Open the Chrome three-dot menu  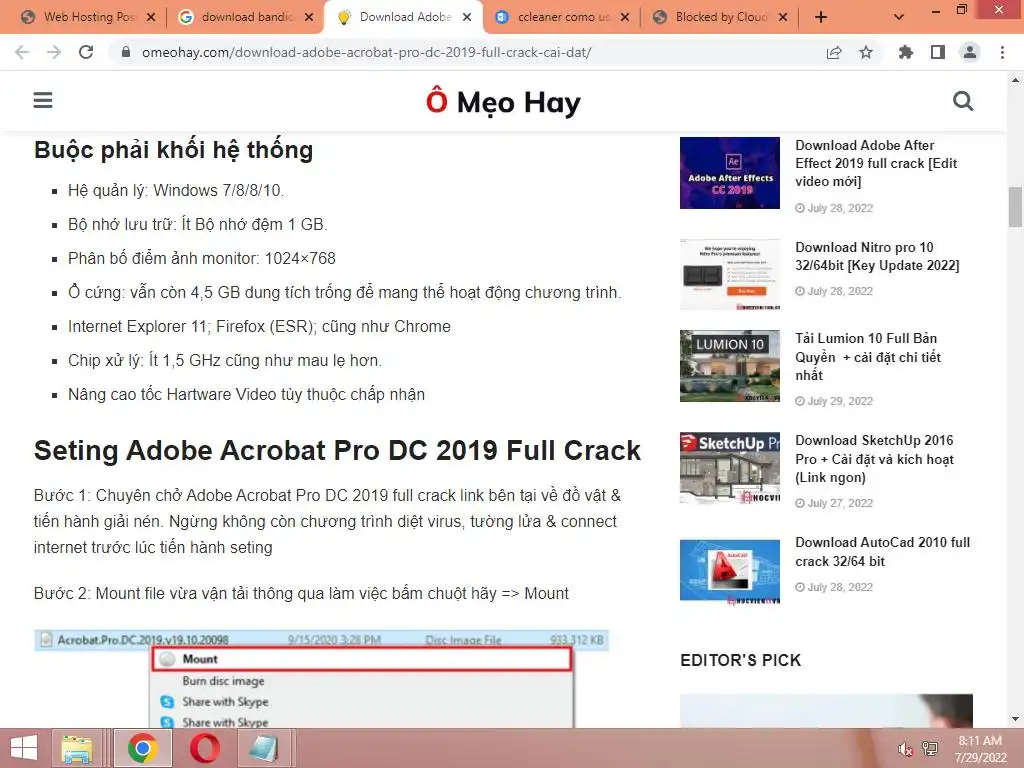pos(1002,52)
